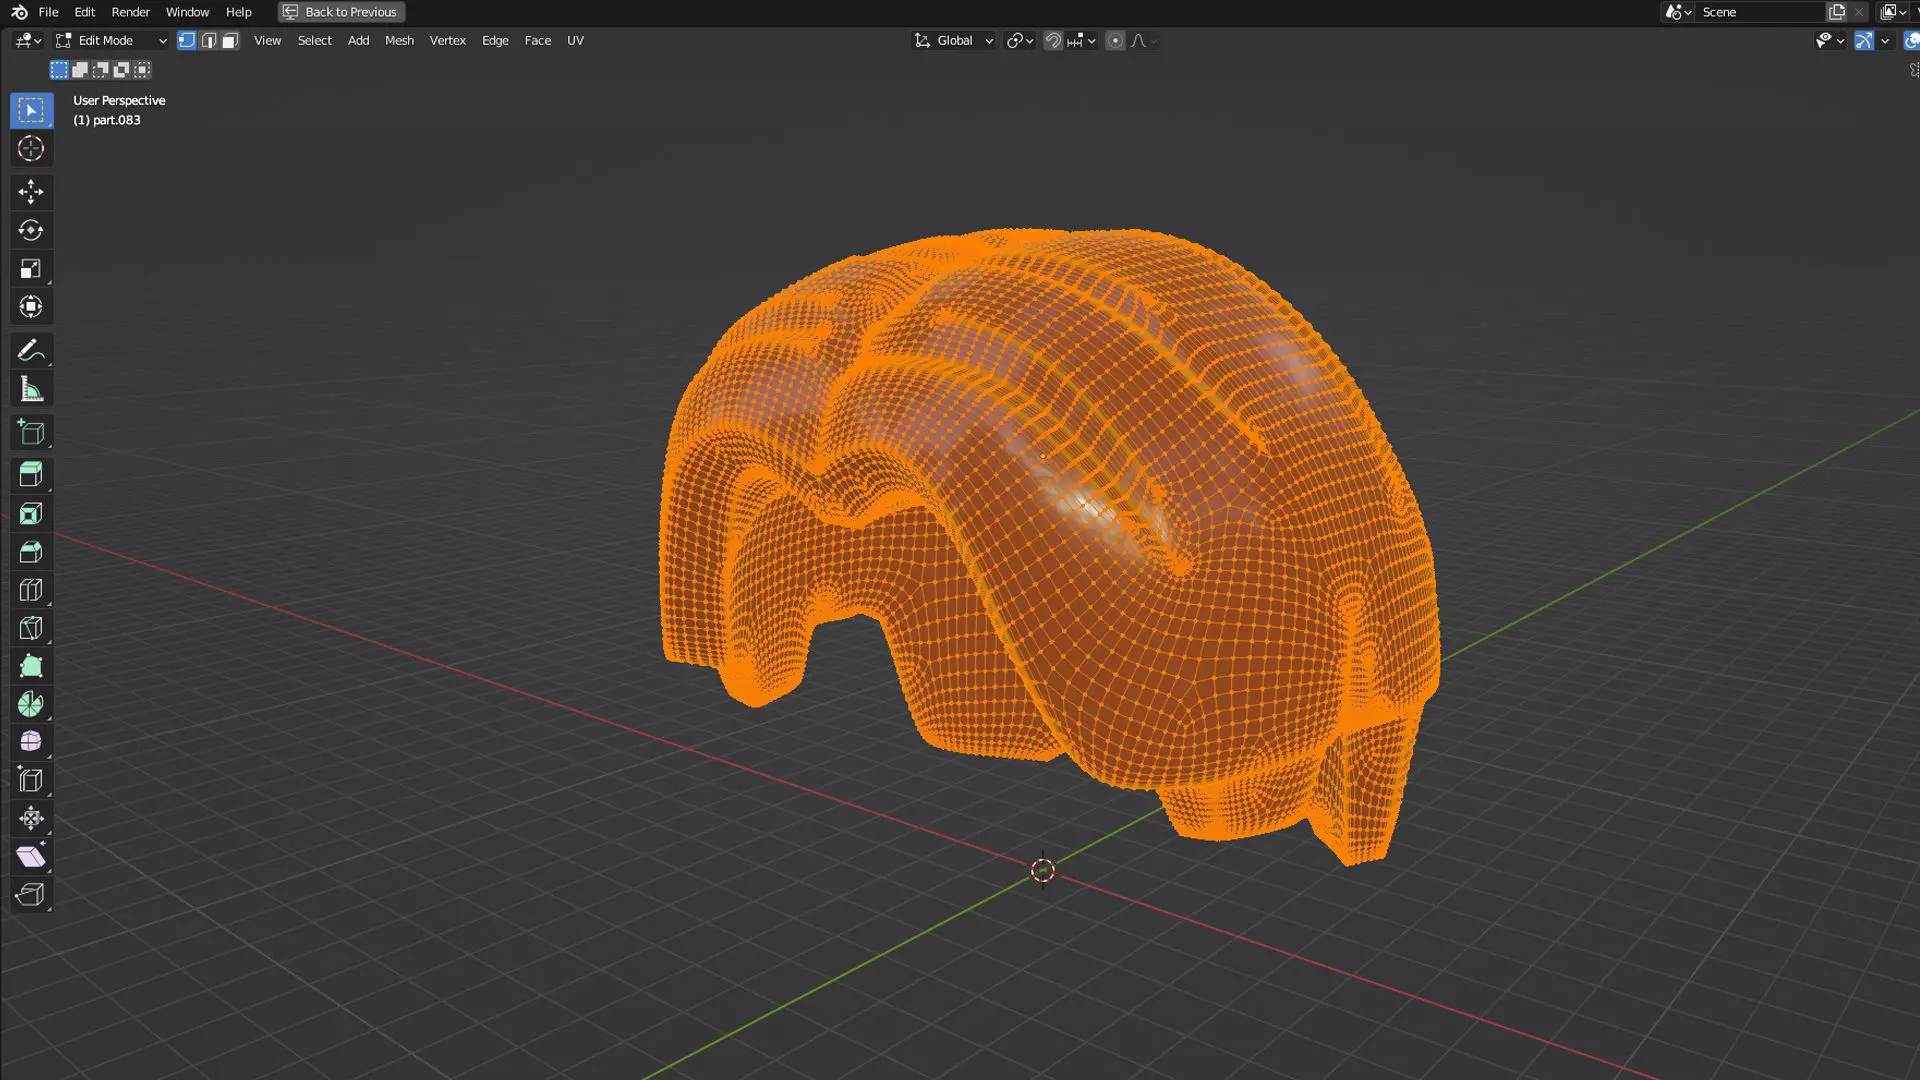Open the Mesh menu
The height and width of the screenshot is (1080, 1920).
pos(399,41)
